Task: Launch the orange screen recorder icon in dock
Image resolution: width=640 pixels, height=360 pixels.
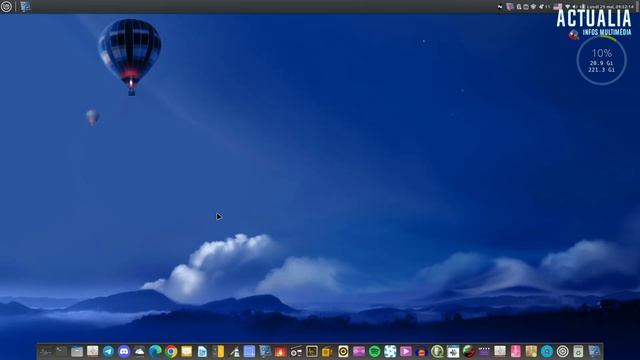Action: point(327,351)
